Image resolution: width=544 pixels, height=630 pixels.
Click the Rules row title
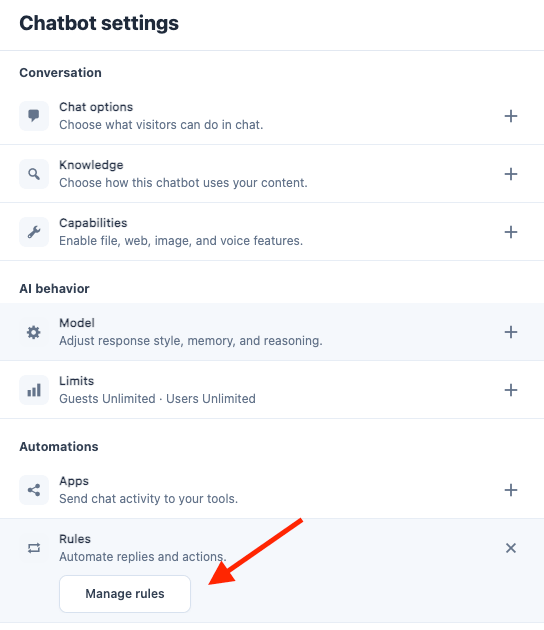(x=75, y=539)
